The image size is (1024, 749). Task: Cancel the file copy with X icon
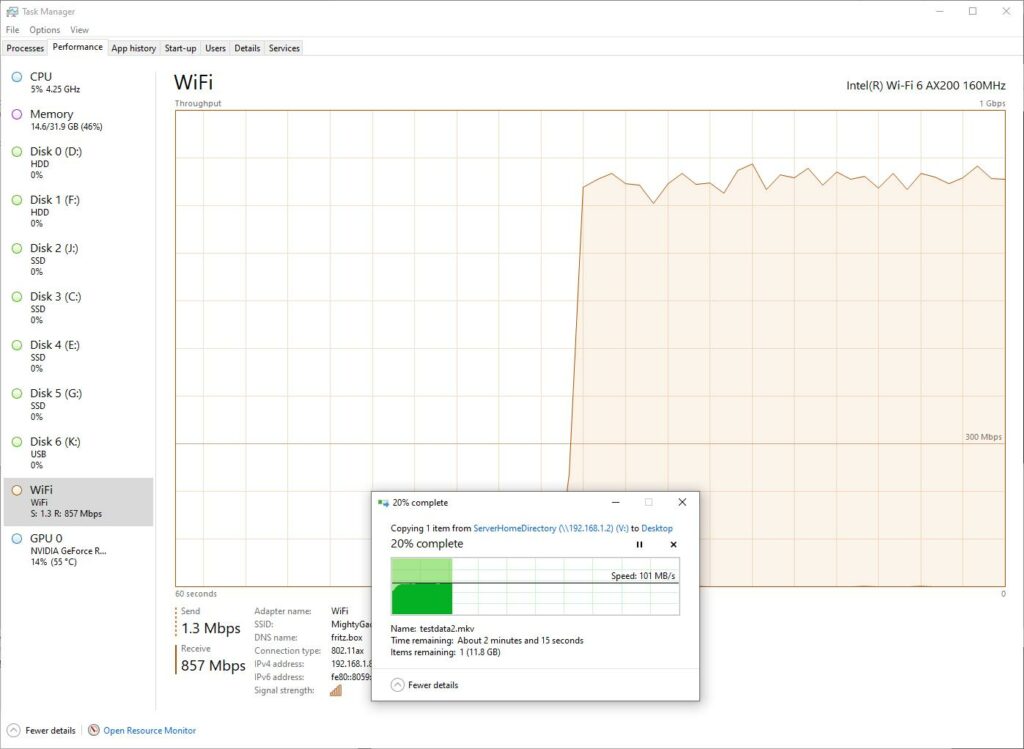(x=673, y=544)
